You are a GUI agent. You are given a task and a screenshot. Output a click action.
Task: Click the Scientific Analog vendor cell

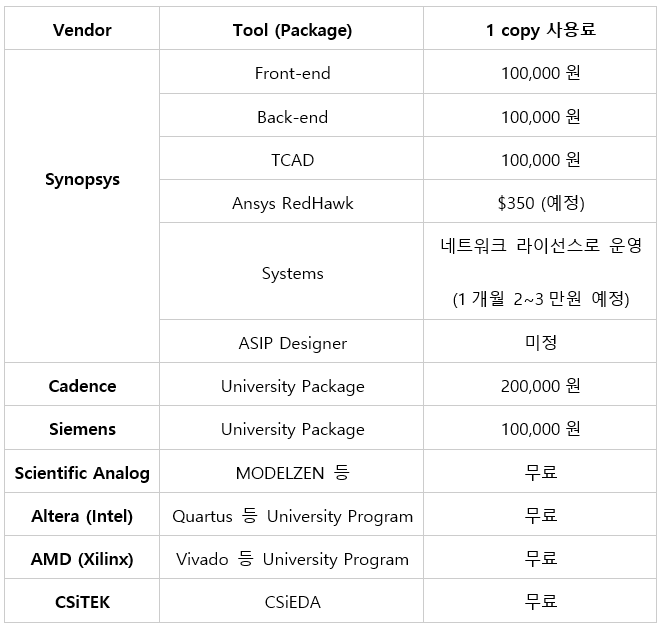click(82, 473)
